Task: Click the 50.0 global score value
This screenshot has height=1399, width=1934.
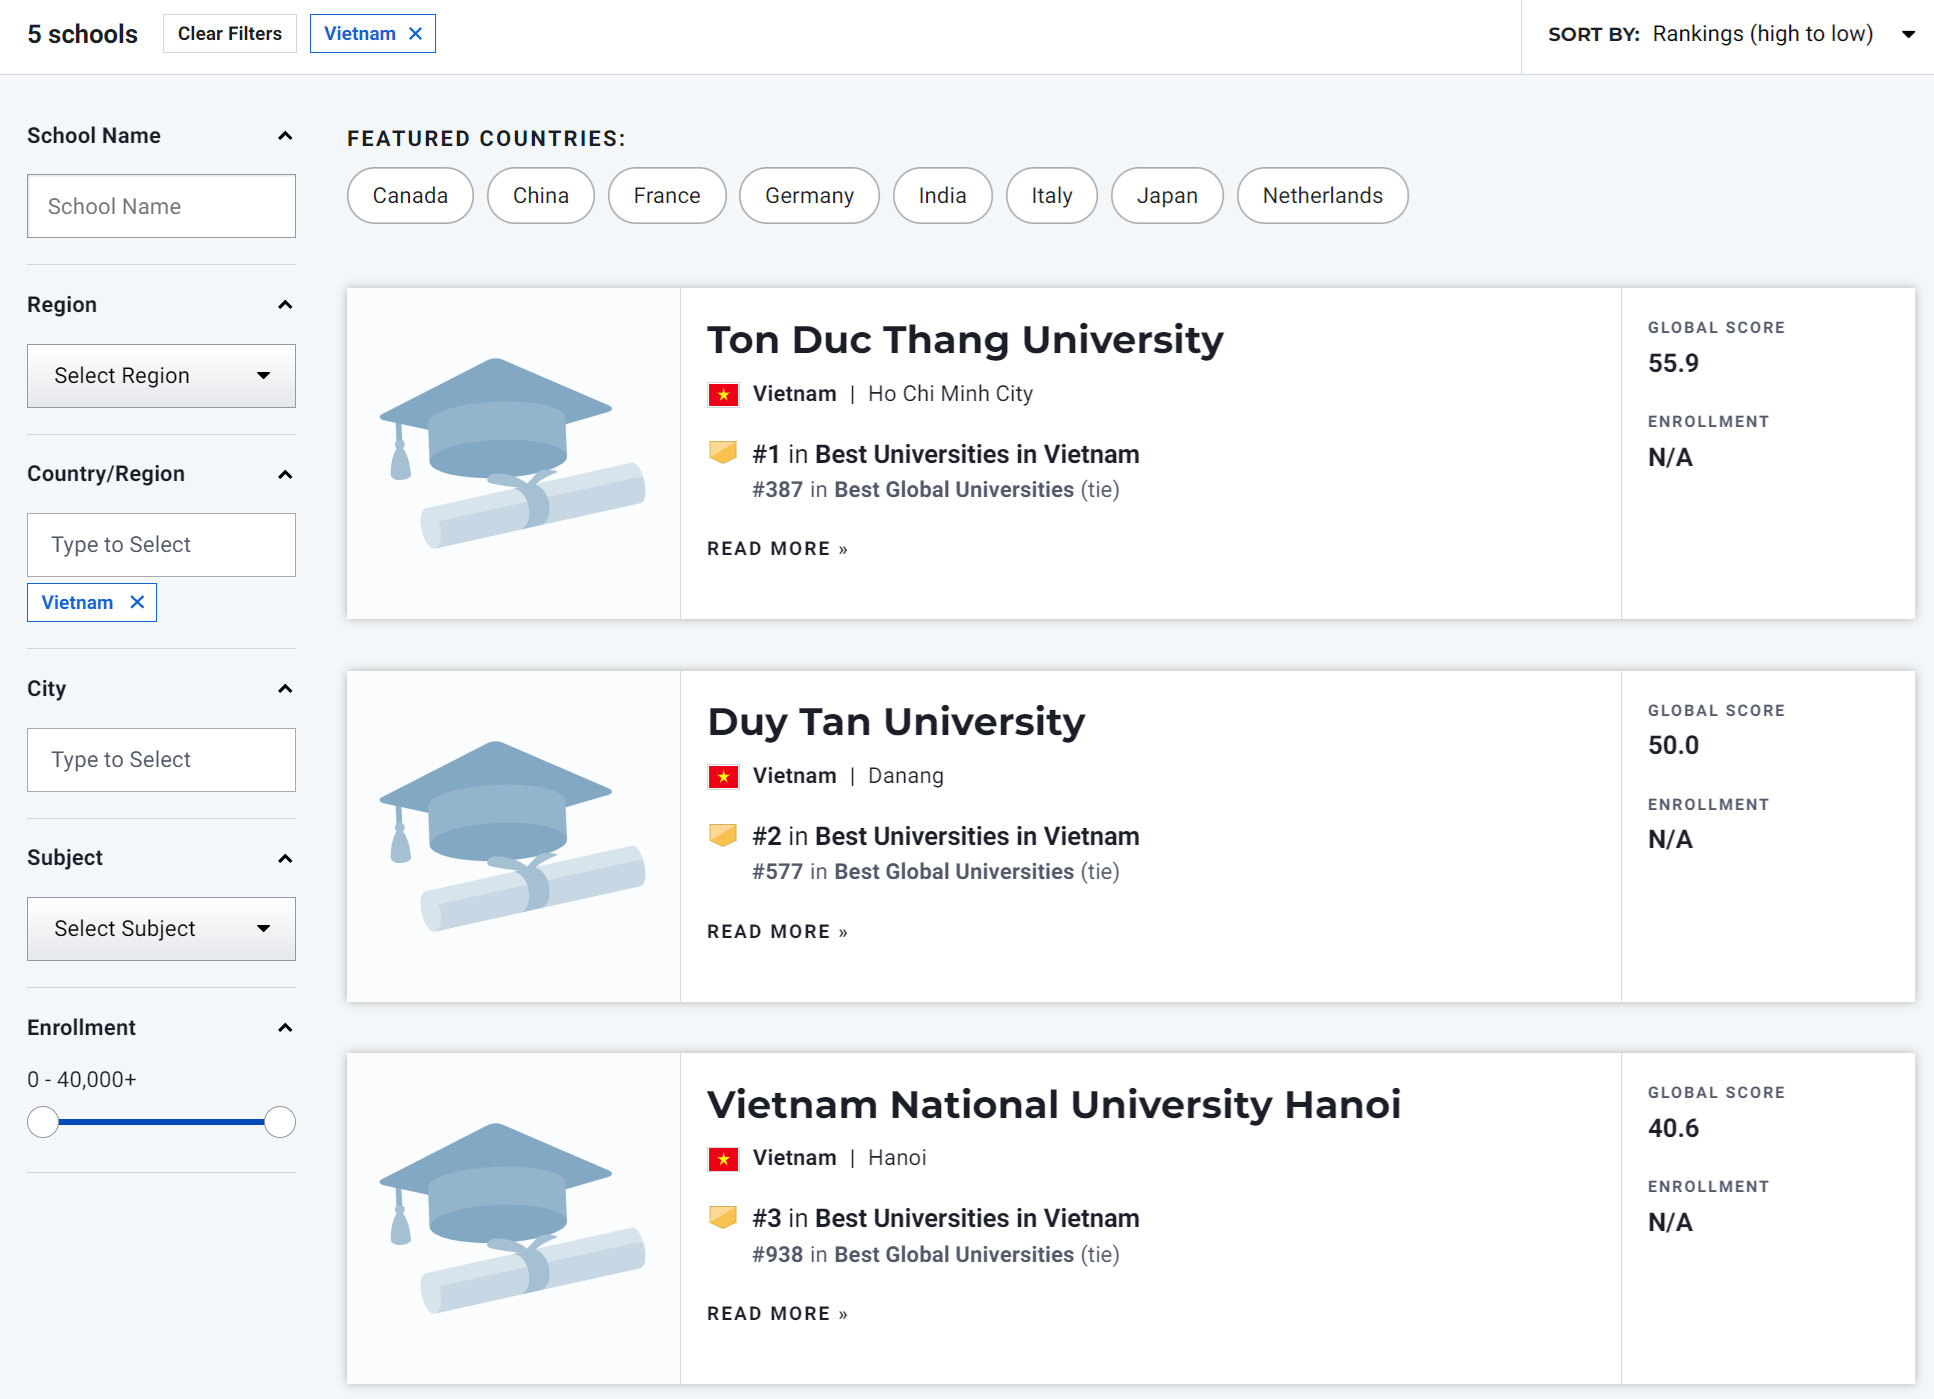Action: tap(1673, 745)
